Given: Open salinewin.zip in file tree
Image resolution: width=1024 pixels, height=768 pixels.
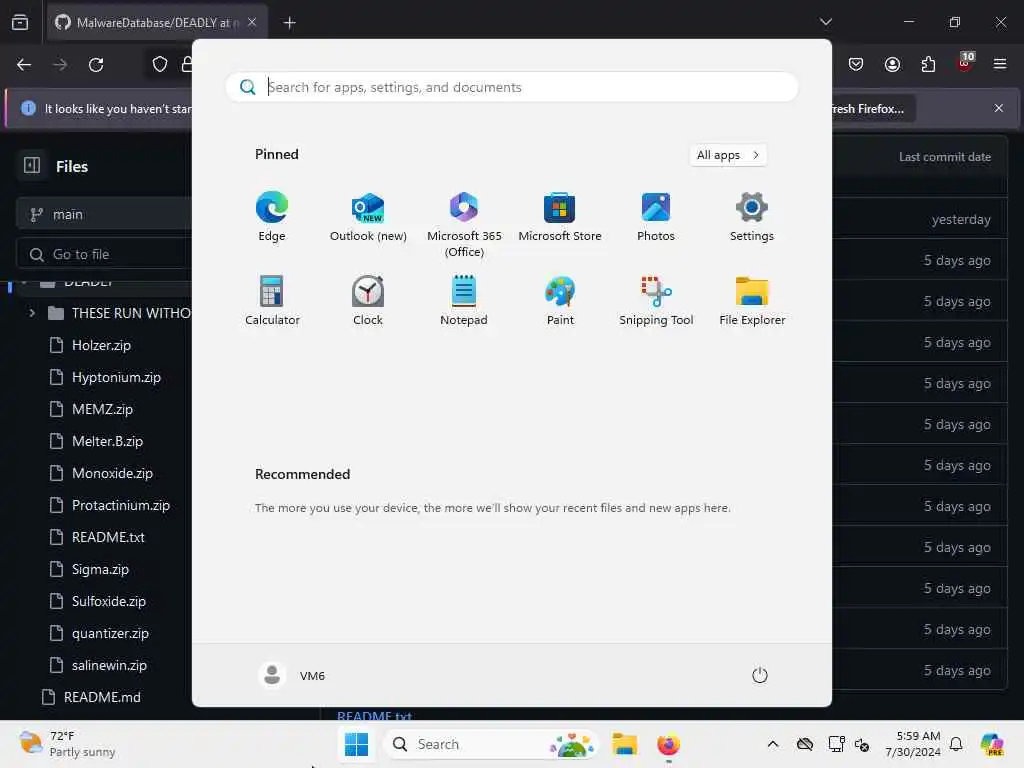Looking at the screenshot, I should tap(110, 665).
